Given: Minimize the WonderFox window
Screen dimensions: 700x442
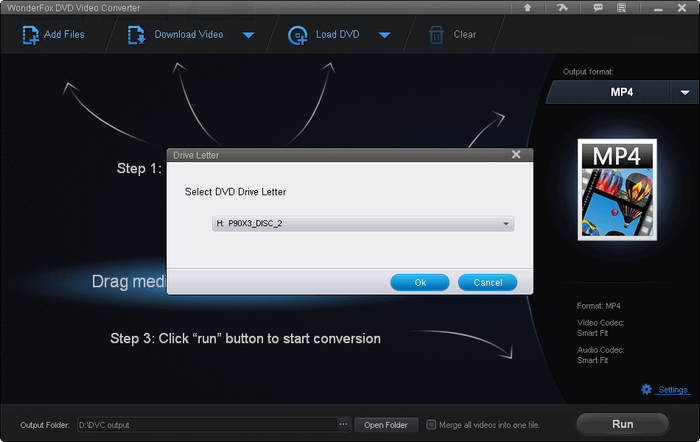Looking at the screenshot, I should [658, 8].
